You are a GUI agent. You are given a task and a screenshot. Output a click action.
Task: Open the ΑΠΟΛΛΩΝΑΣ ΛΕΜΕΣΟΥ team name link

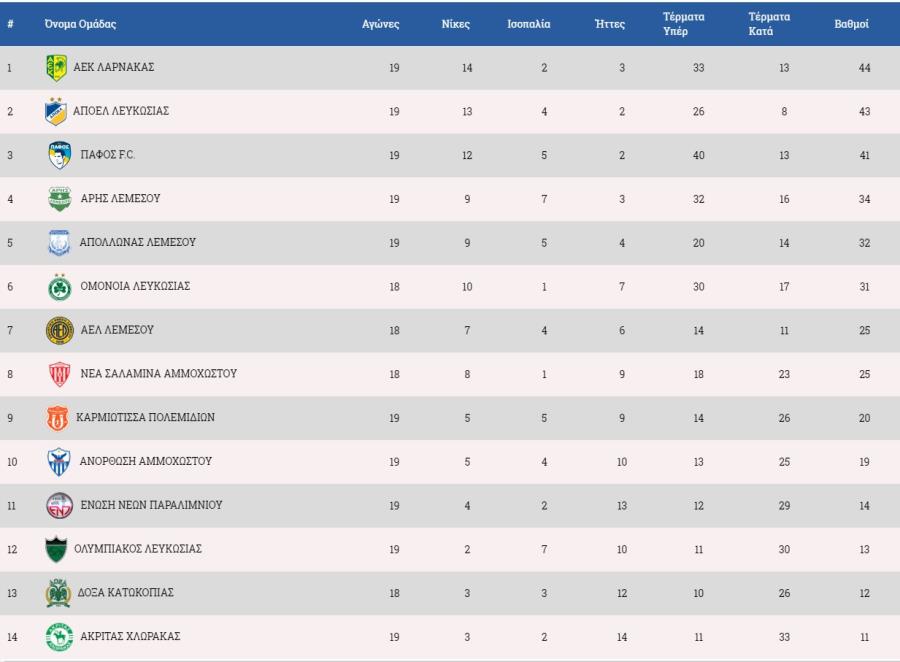point(138,242)
